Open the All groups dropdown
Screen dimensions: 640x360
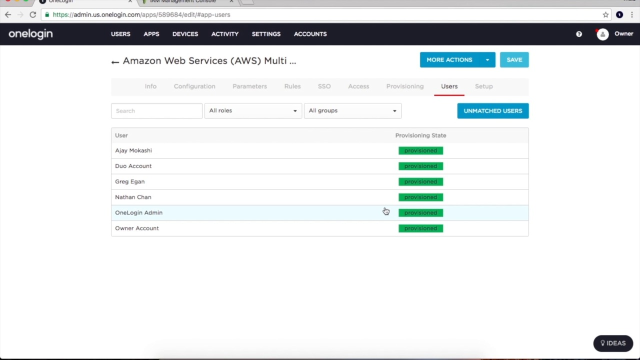pos(353,111)
